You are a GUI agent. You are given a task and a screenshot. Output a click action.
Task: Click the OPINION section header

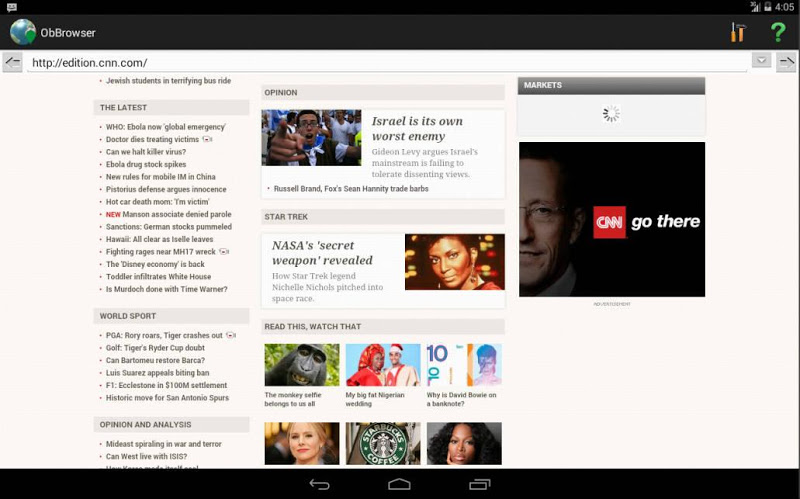pyautogui.click(x=383, y=92)
